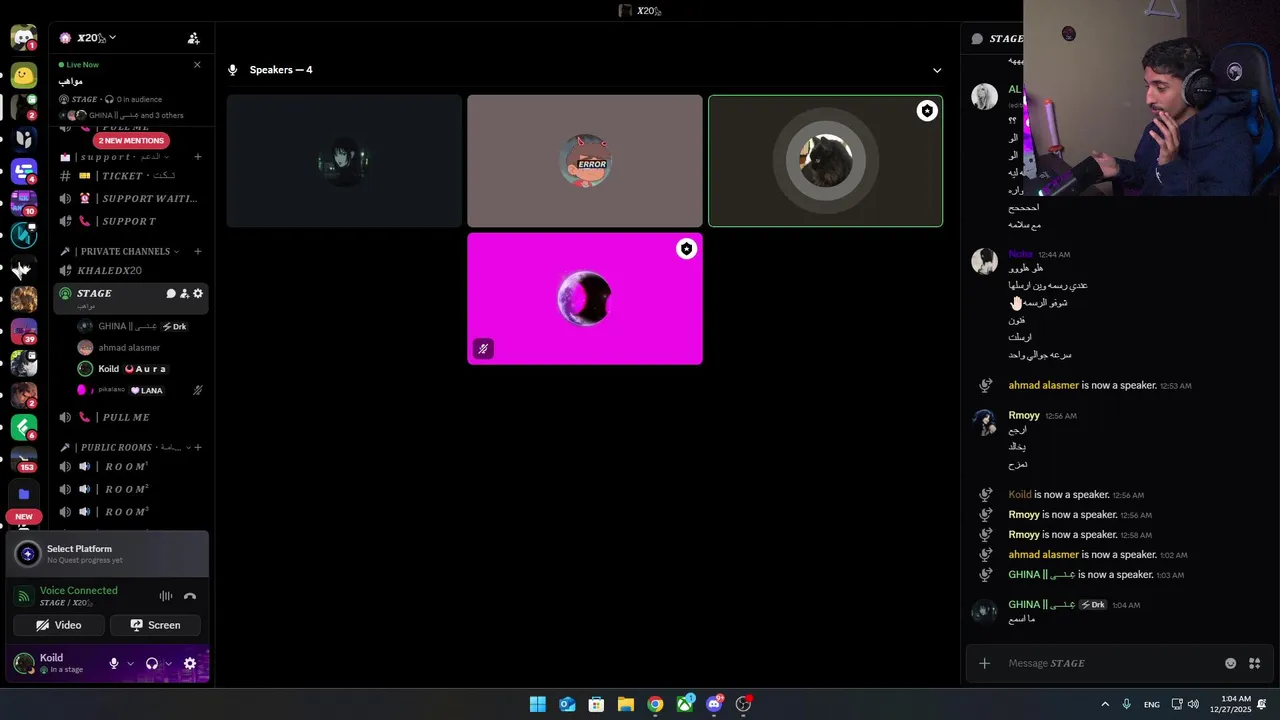The image size is (1280, 720).
Task: Open audio output options dropdown
Action: click(x=168, y=663)
